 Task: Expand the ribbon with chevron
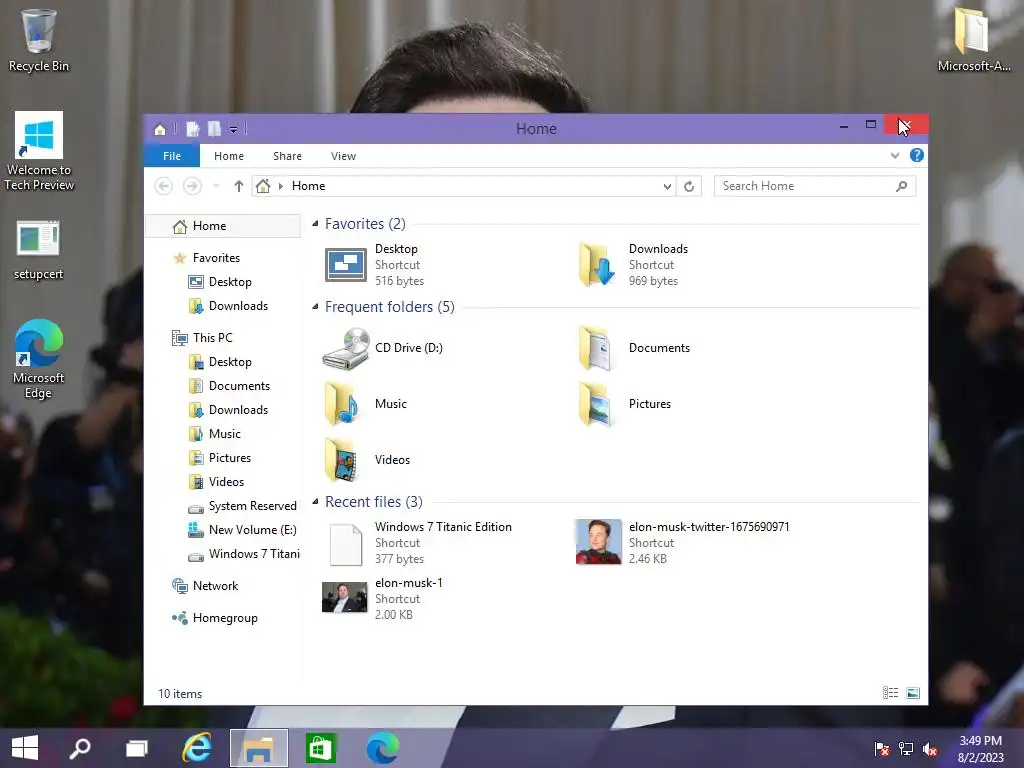point(895,155)
